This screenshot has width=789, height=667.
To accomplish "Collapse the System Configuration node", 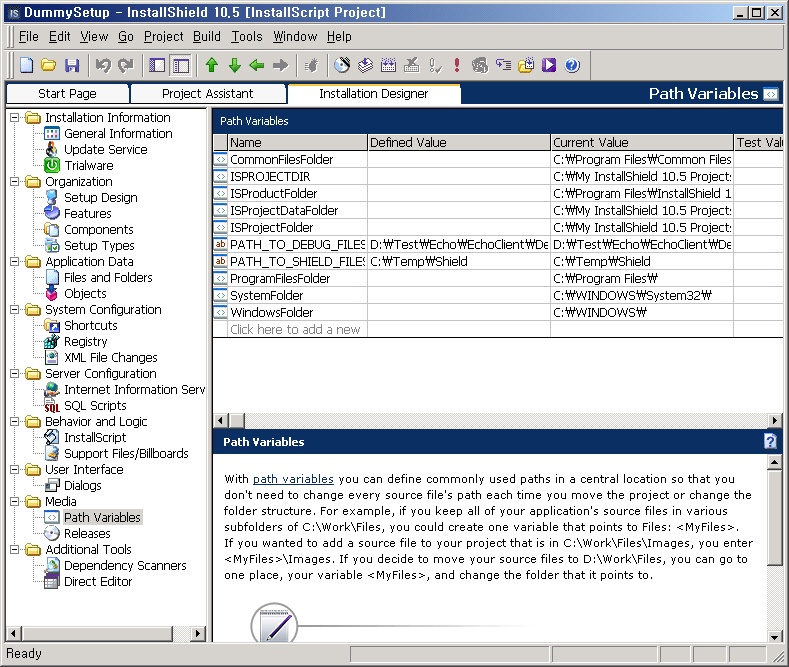I will pyautogui.click(x=14, y=310).
